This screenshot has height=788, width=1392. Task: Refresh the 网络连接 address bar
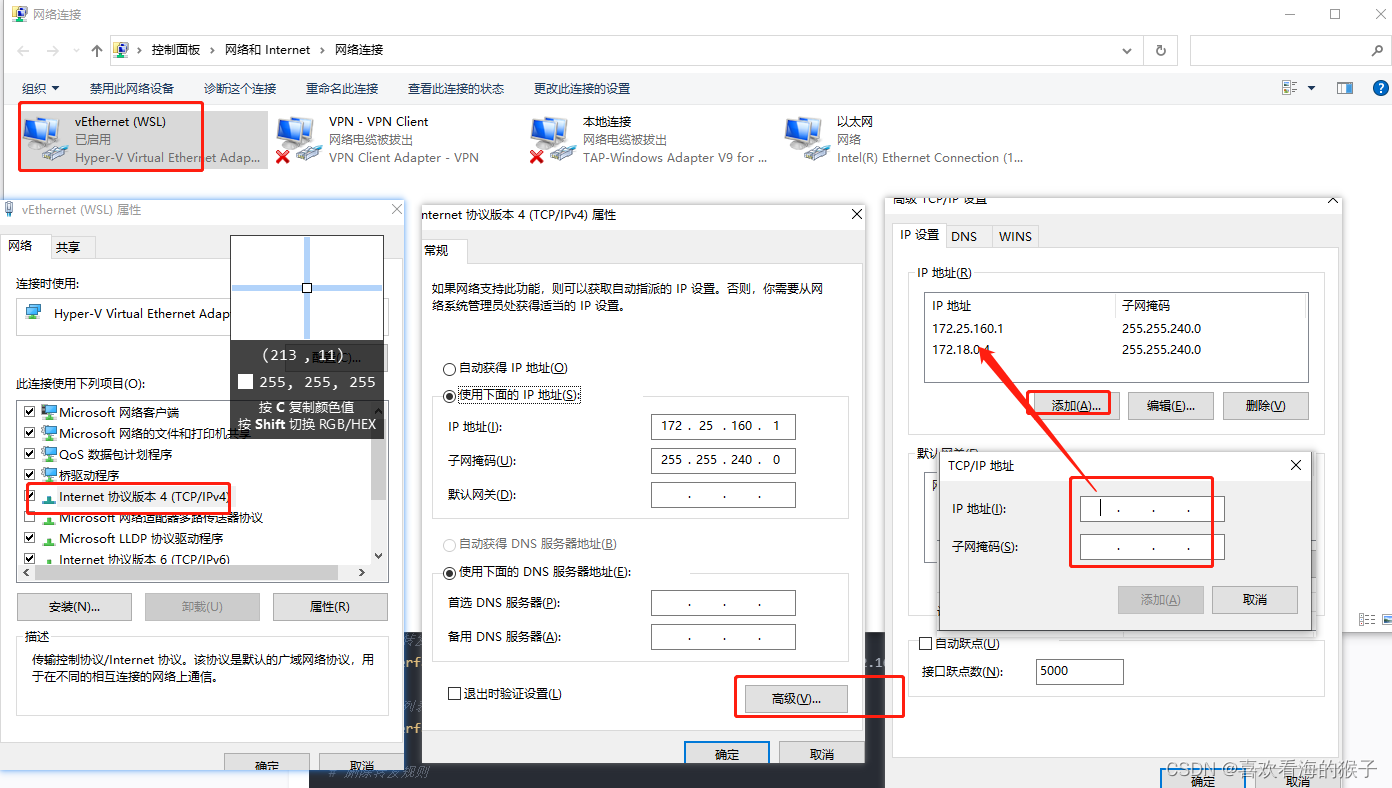[1160, 50]
